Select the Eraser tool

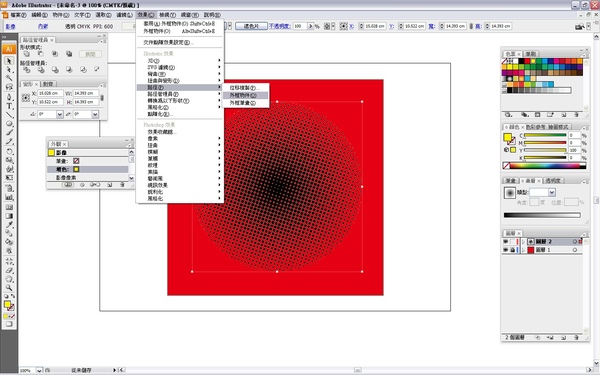pyautogui.click(x=9, y=271)
